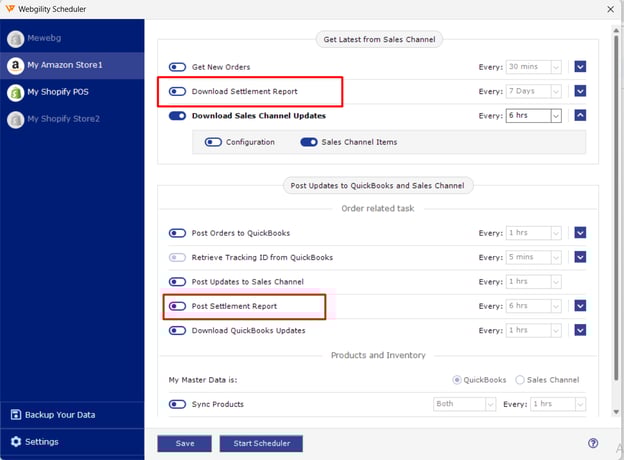The image size is (624, 460).
Task: Click the My Master Data is label
Action: coord(203,380)
